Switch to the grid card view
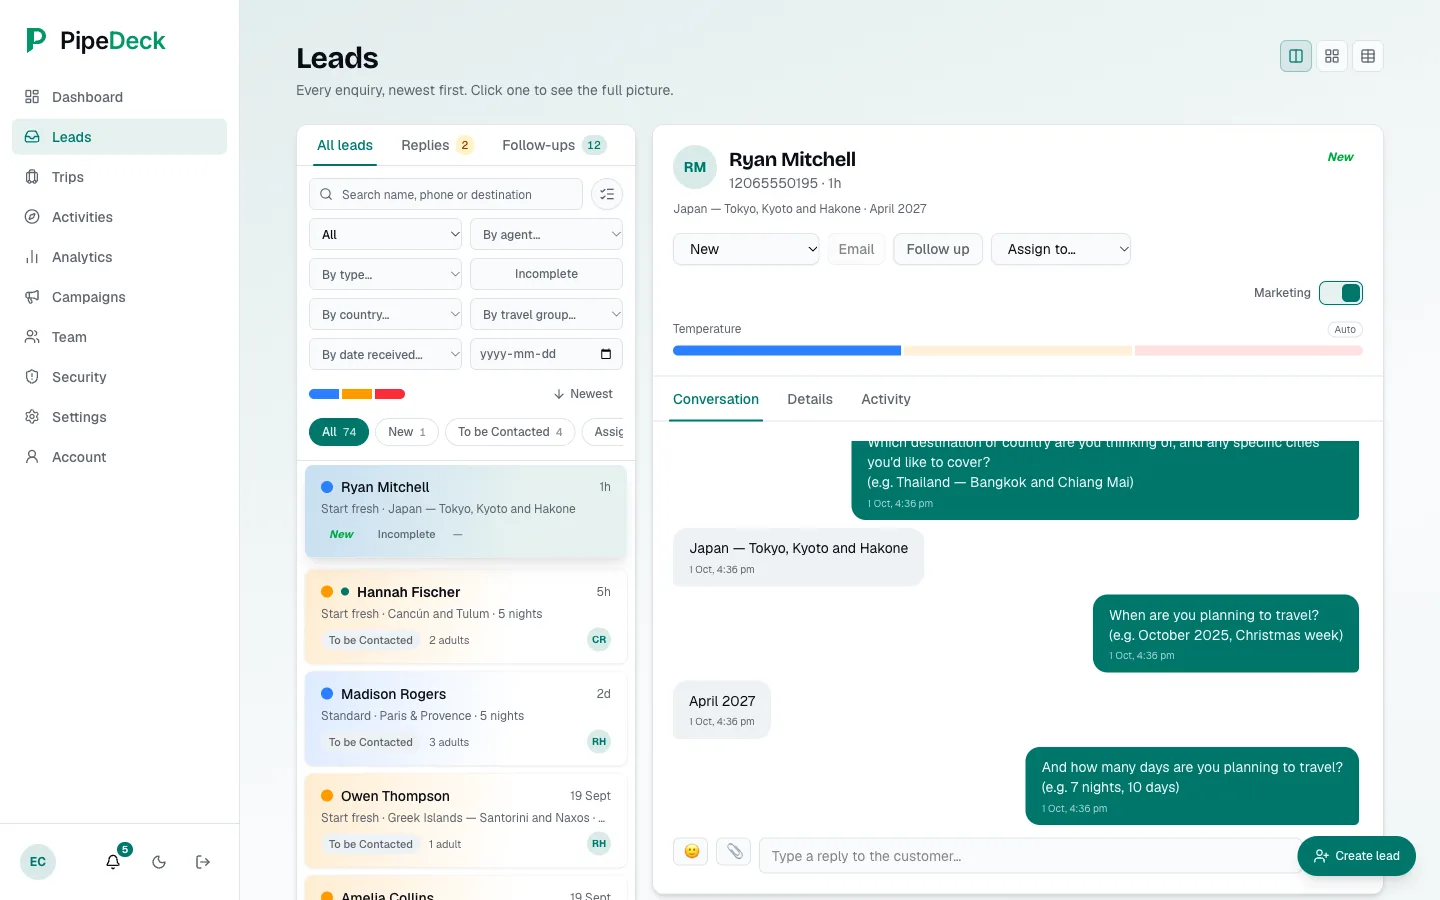The image size is (1440, 900). pos(1332,56)
